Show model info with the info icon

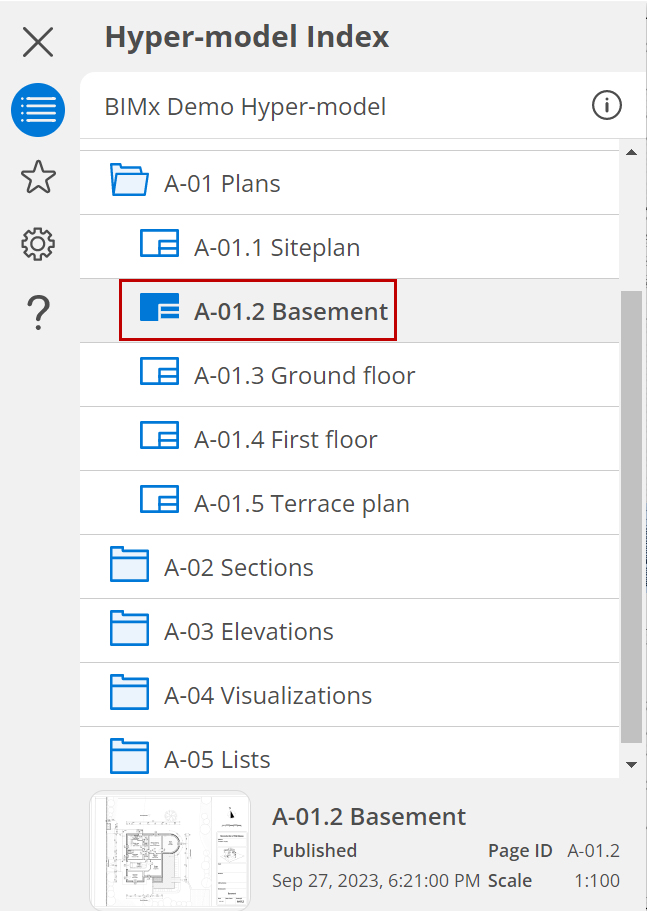pos(606,105)
